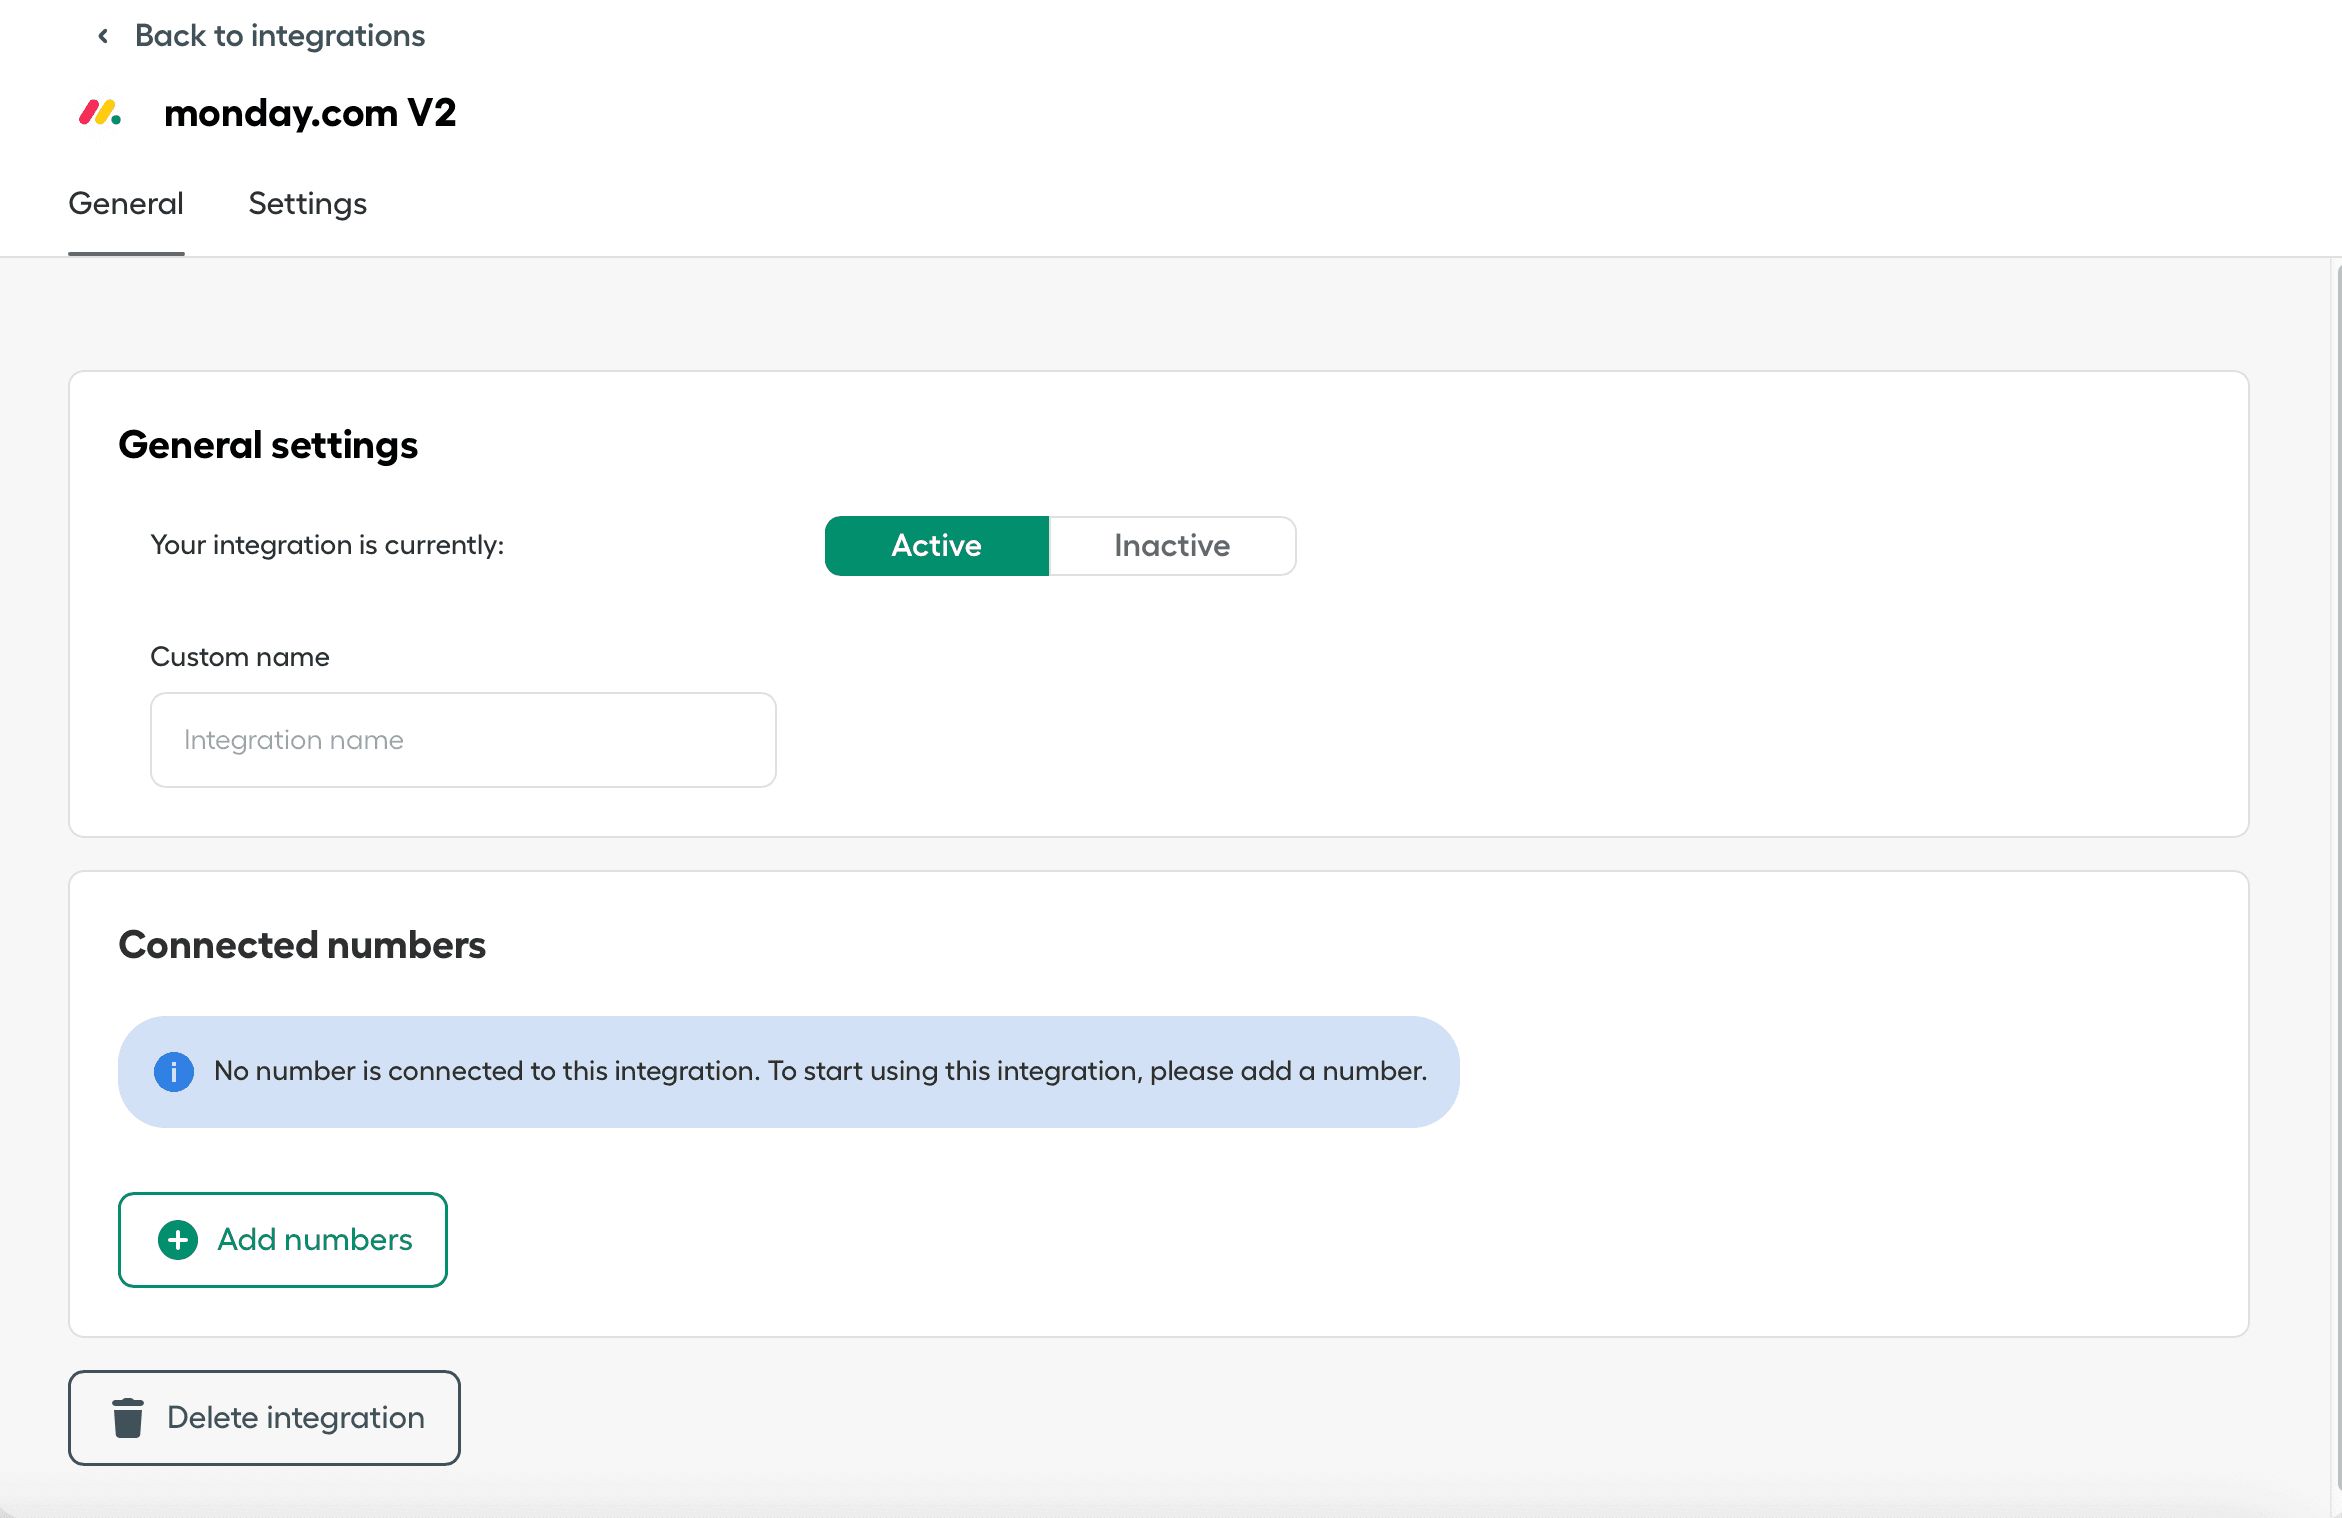
Task: Open the Back to integrations link
Action: [279, 36]
